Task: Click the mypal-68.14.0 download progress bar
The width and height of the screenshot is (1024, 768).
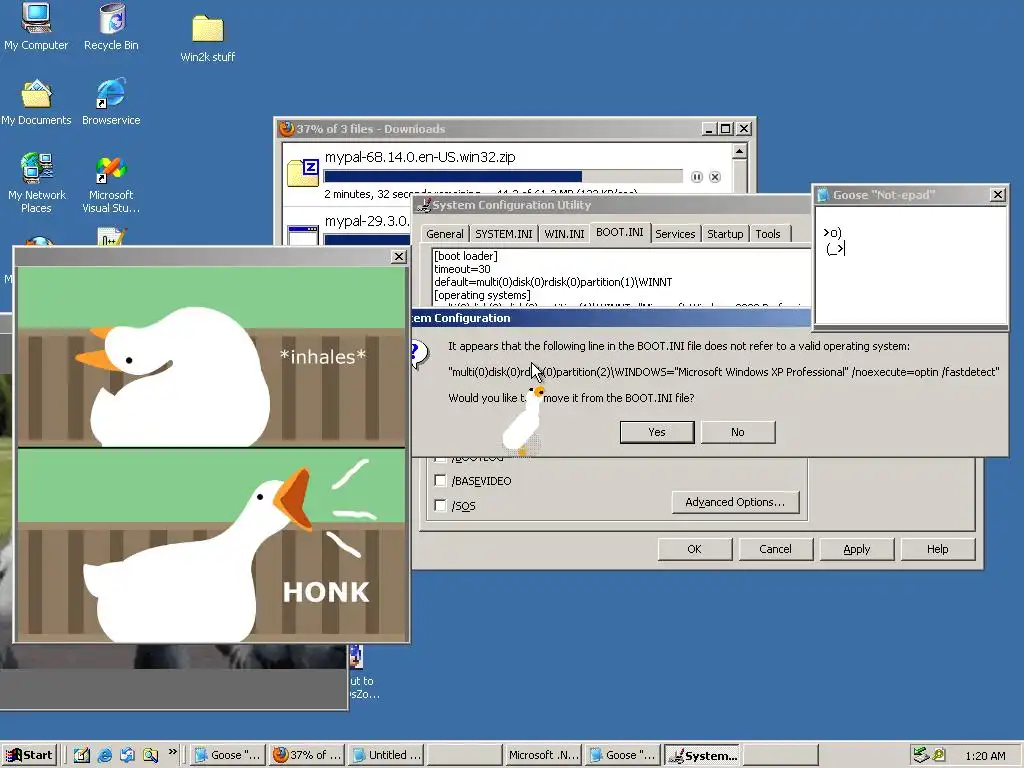Action: 503,176
